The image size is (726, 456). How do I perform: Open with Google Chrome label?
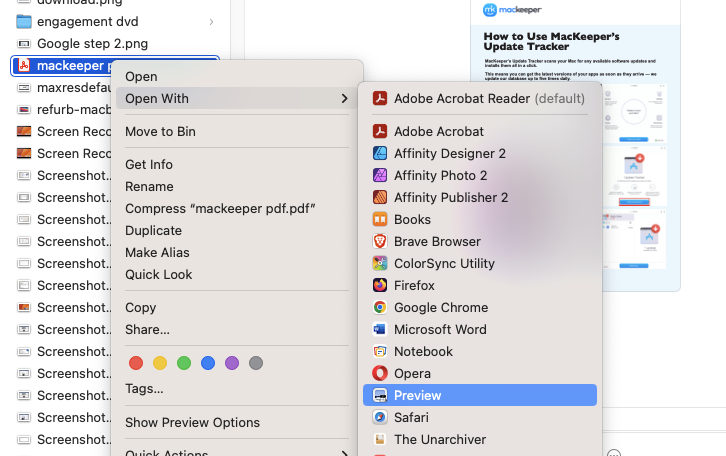441,307
